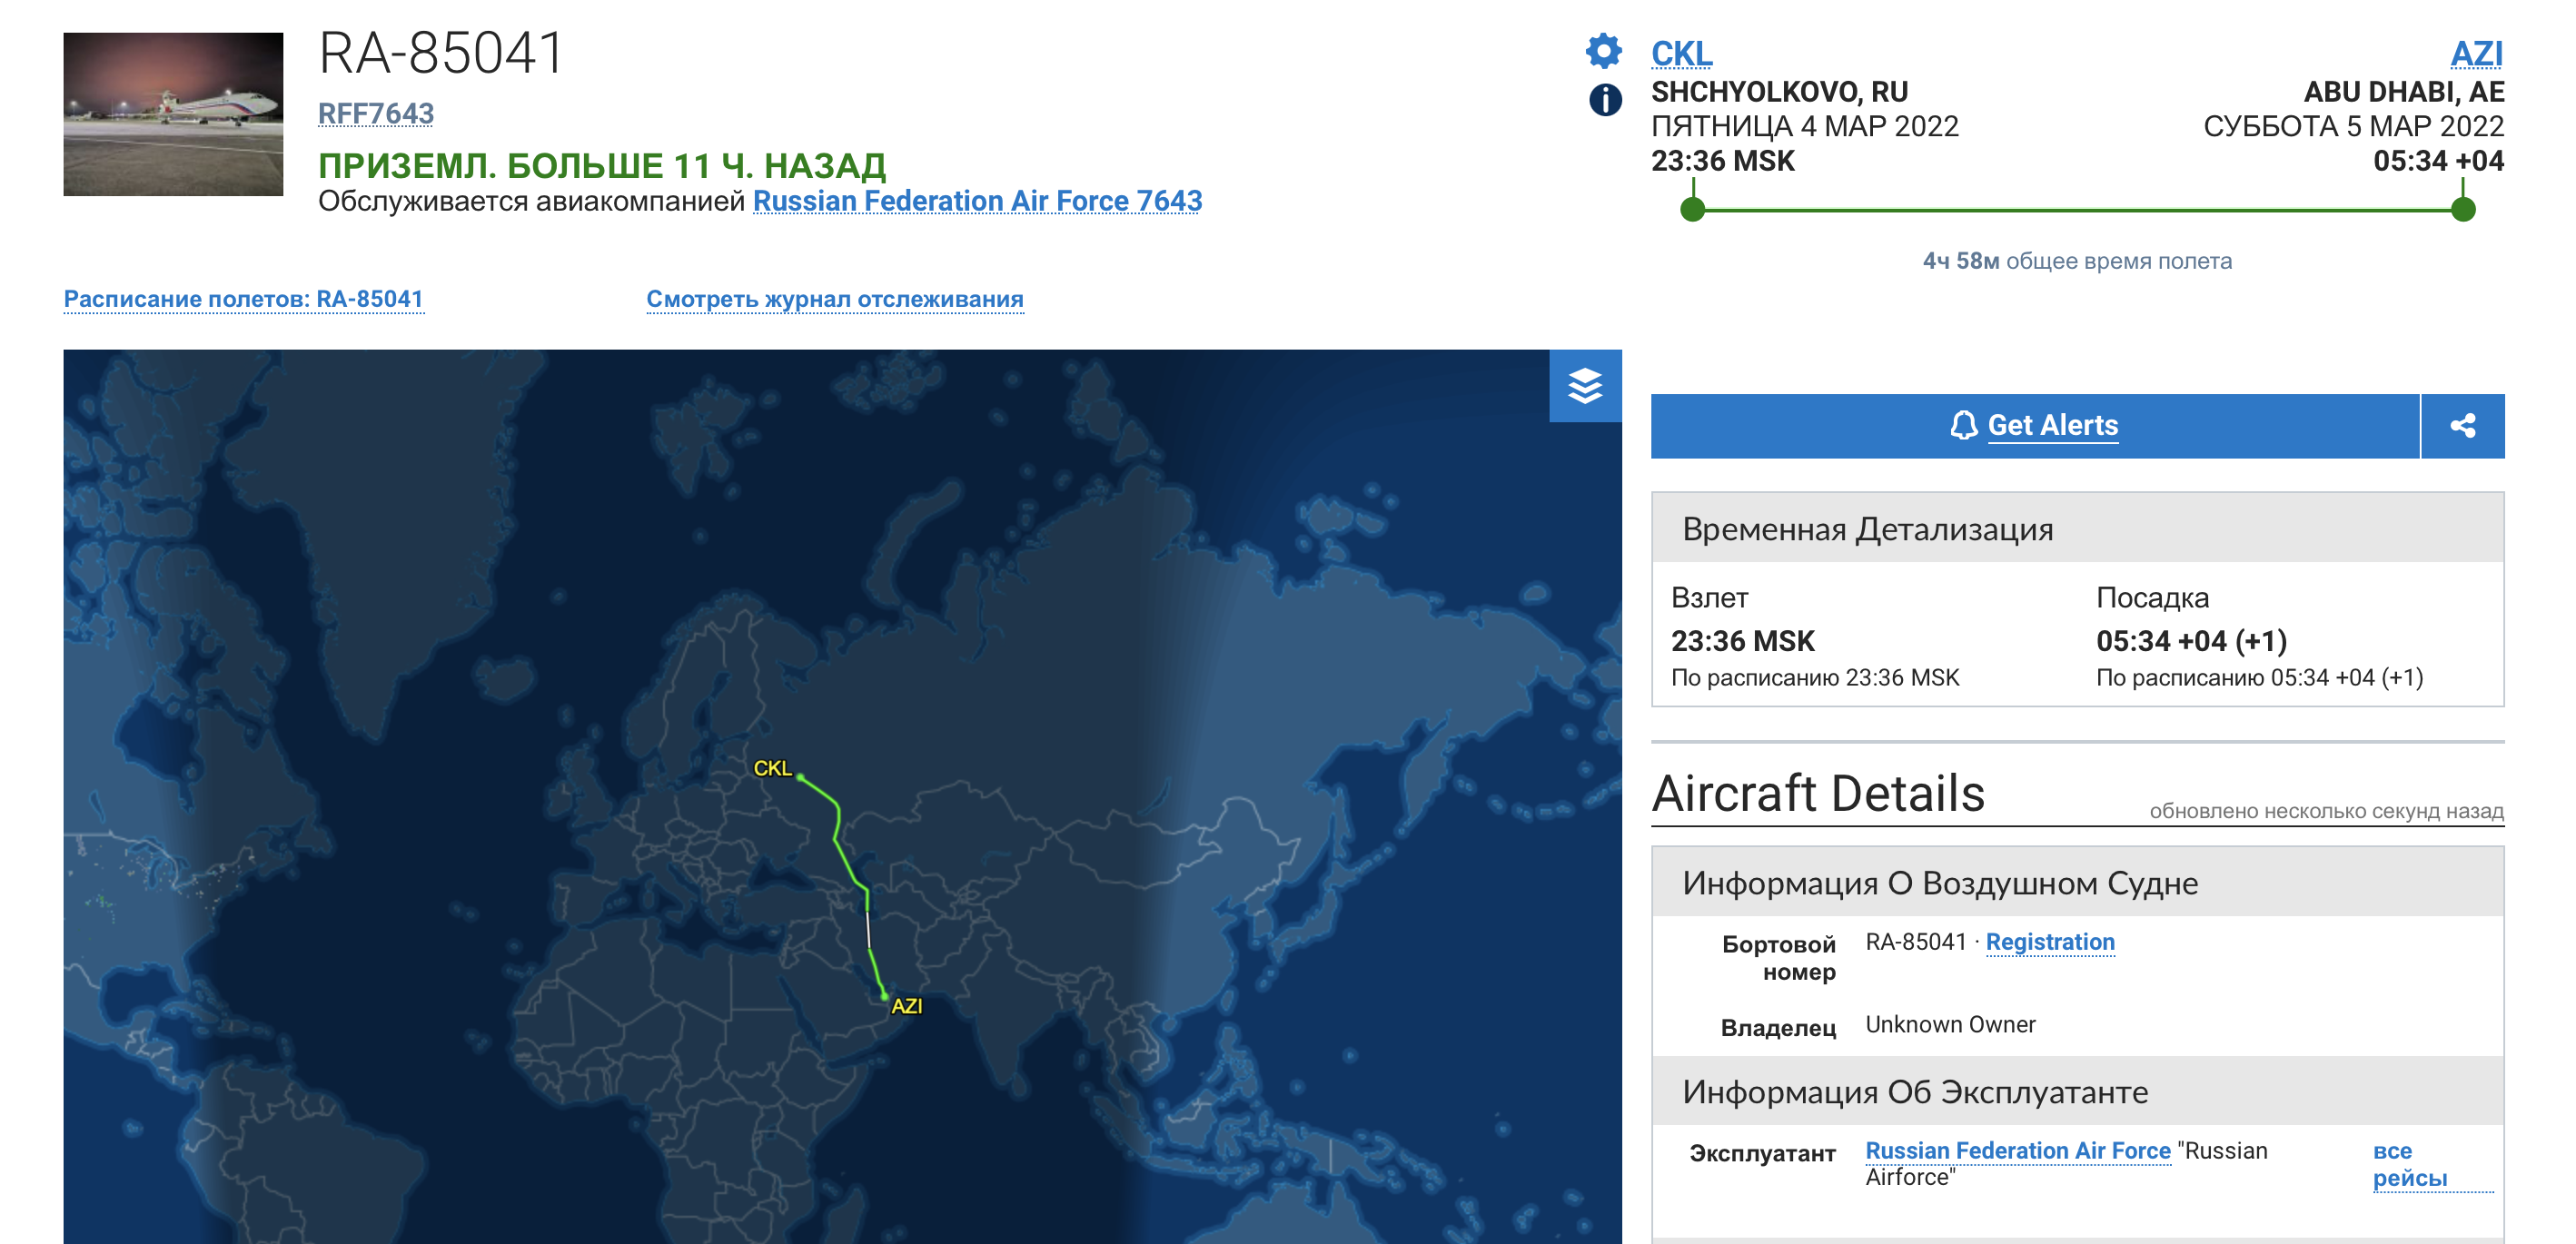Open the Registration link
Screen dimensions: 2576x1244
[2050, 942]
